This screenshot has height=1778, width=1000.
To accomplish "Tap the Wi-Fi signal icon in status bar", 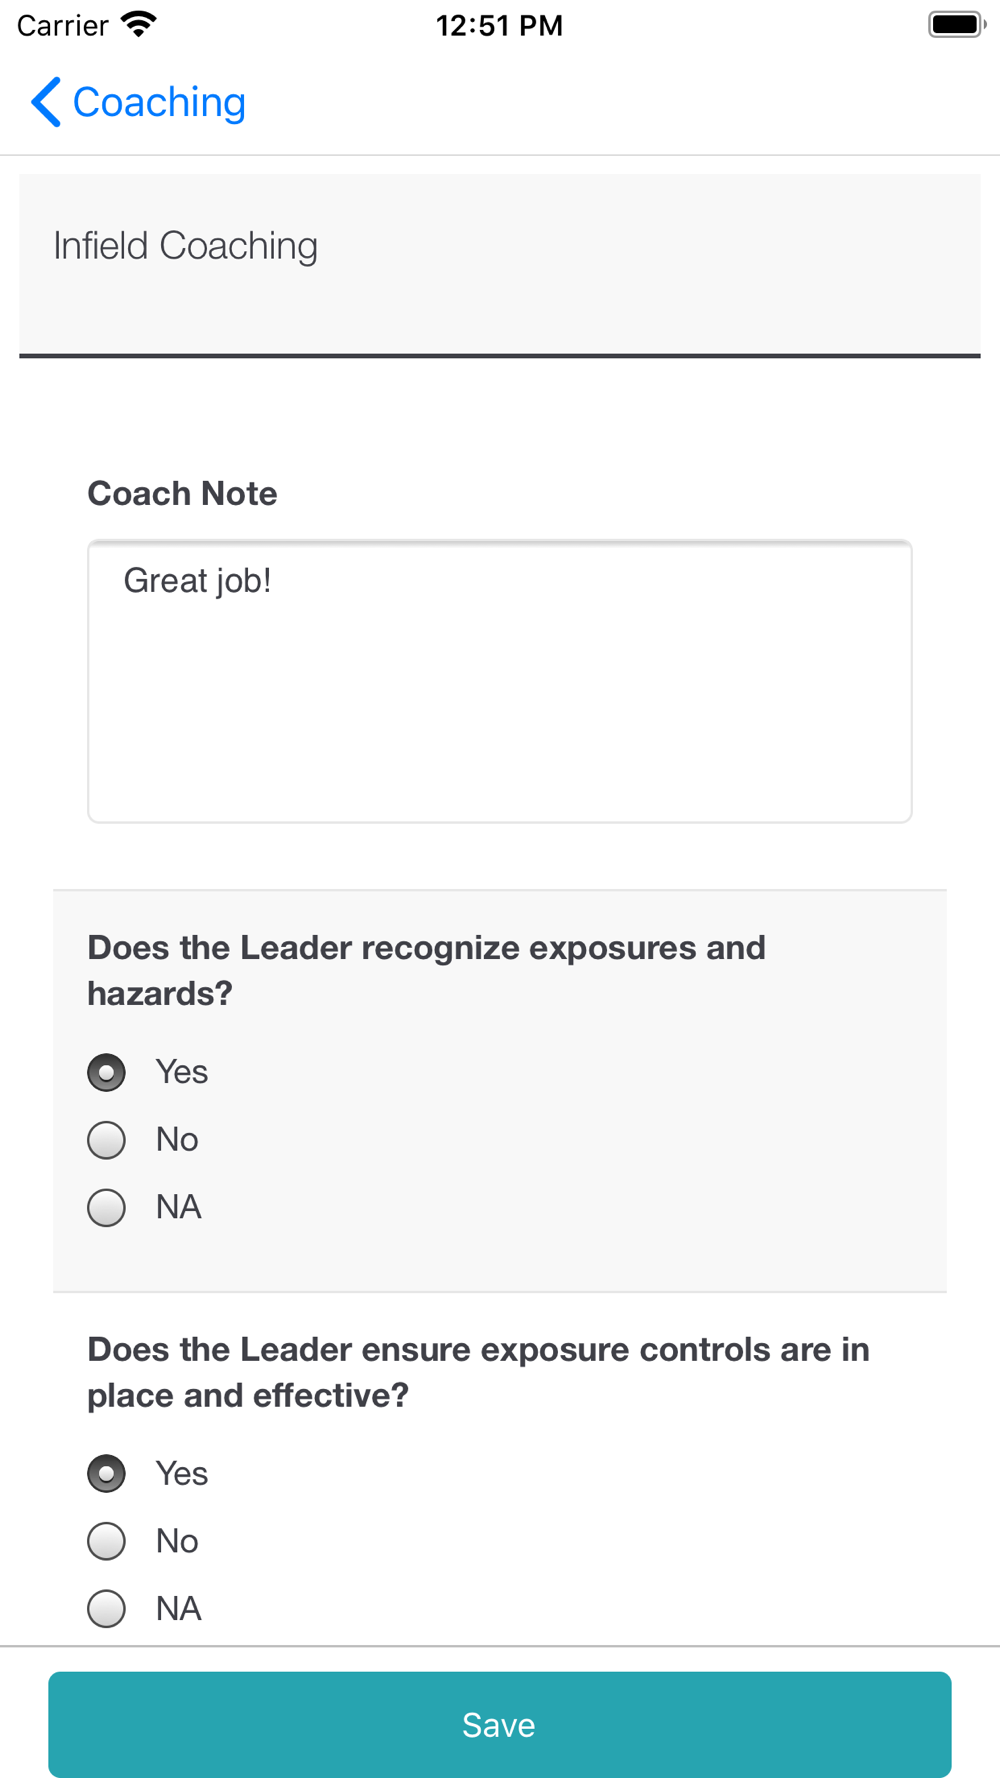I will tap(139, 24).
